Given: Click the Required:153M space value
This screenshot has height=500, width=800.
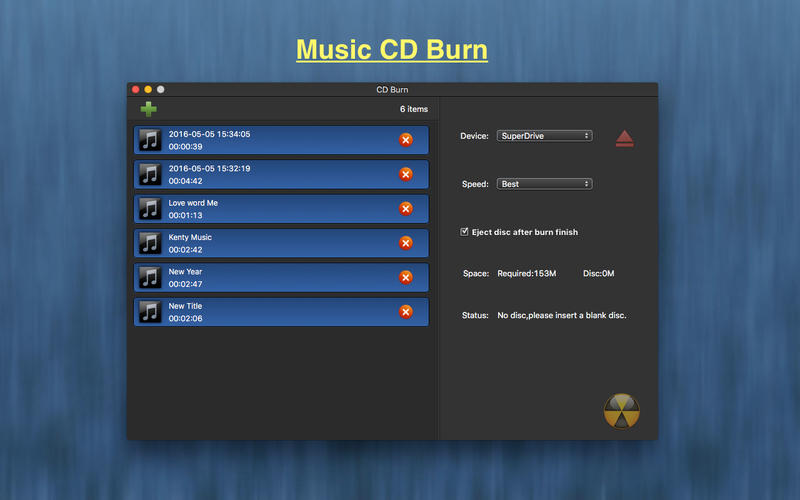Looking at the screenshot, I should 527,273.
